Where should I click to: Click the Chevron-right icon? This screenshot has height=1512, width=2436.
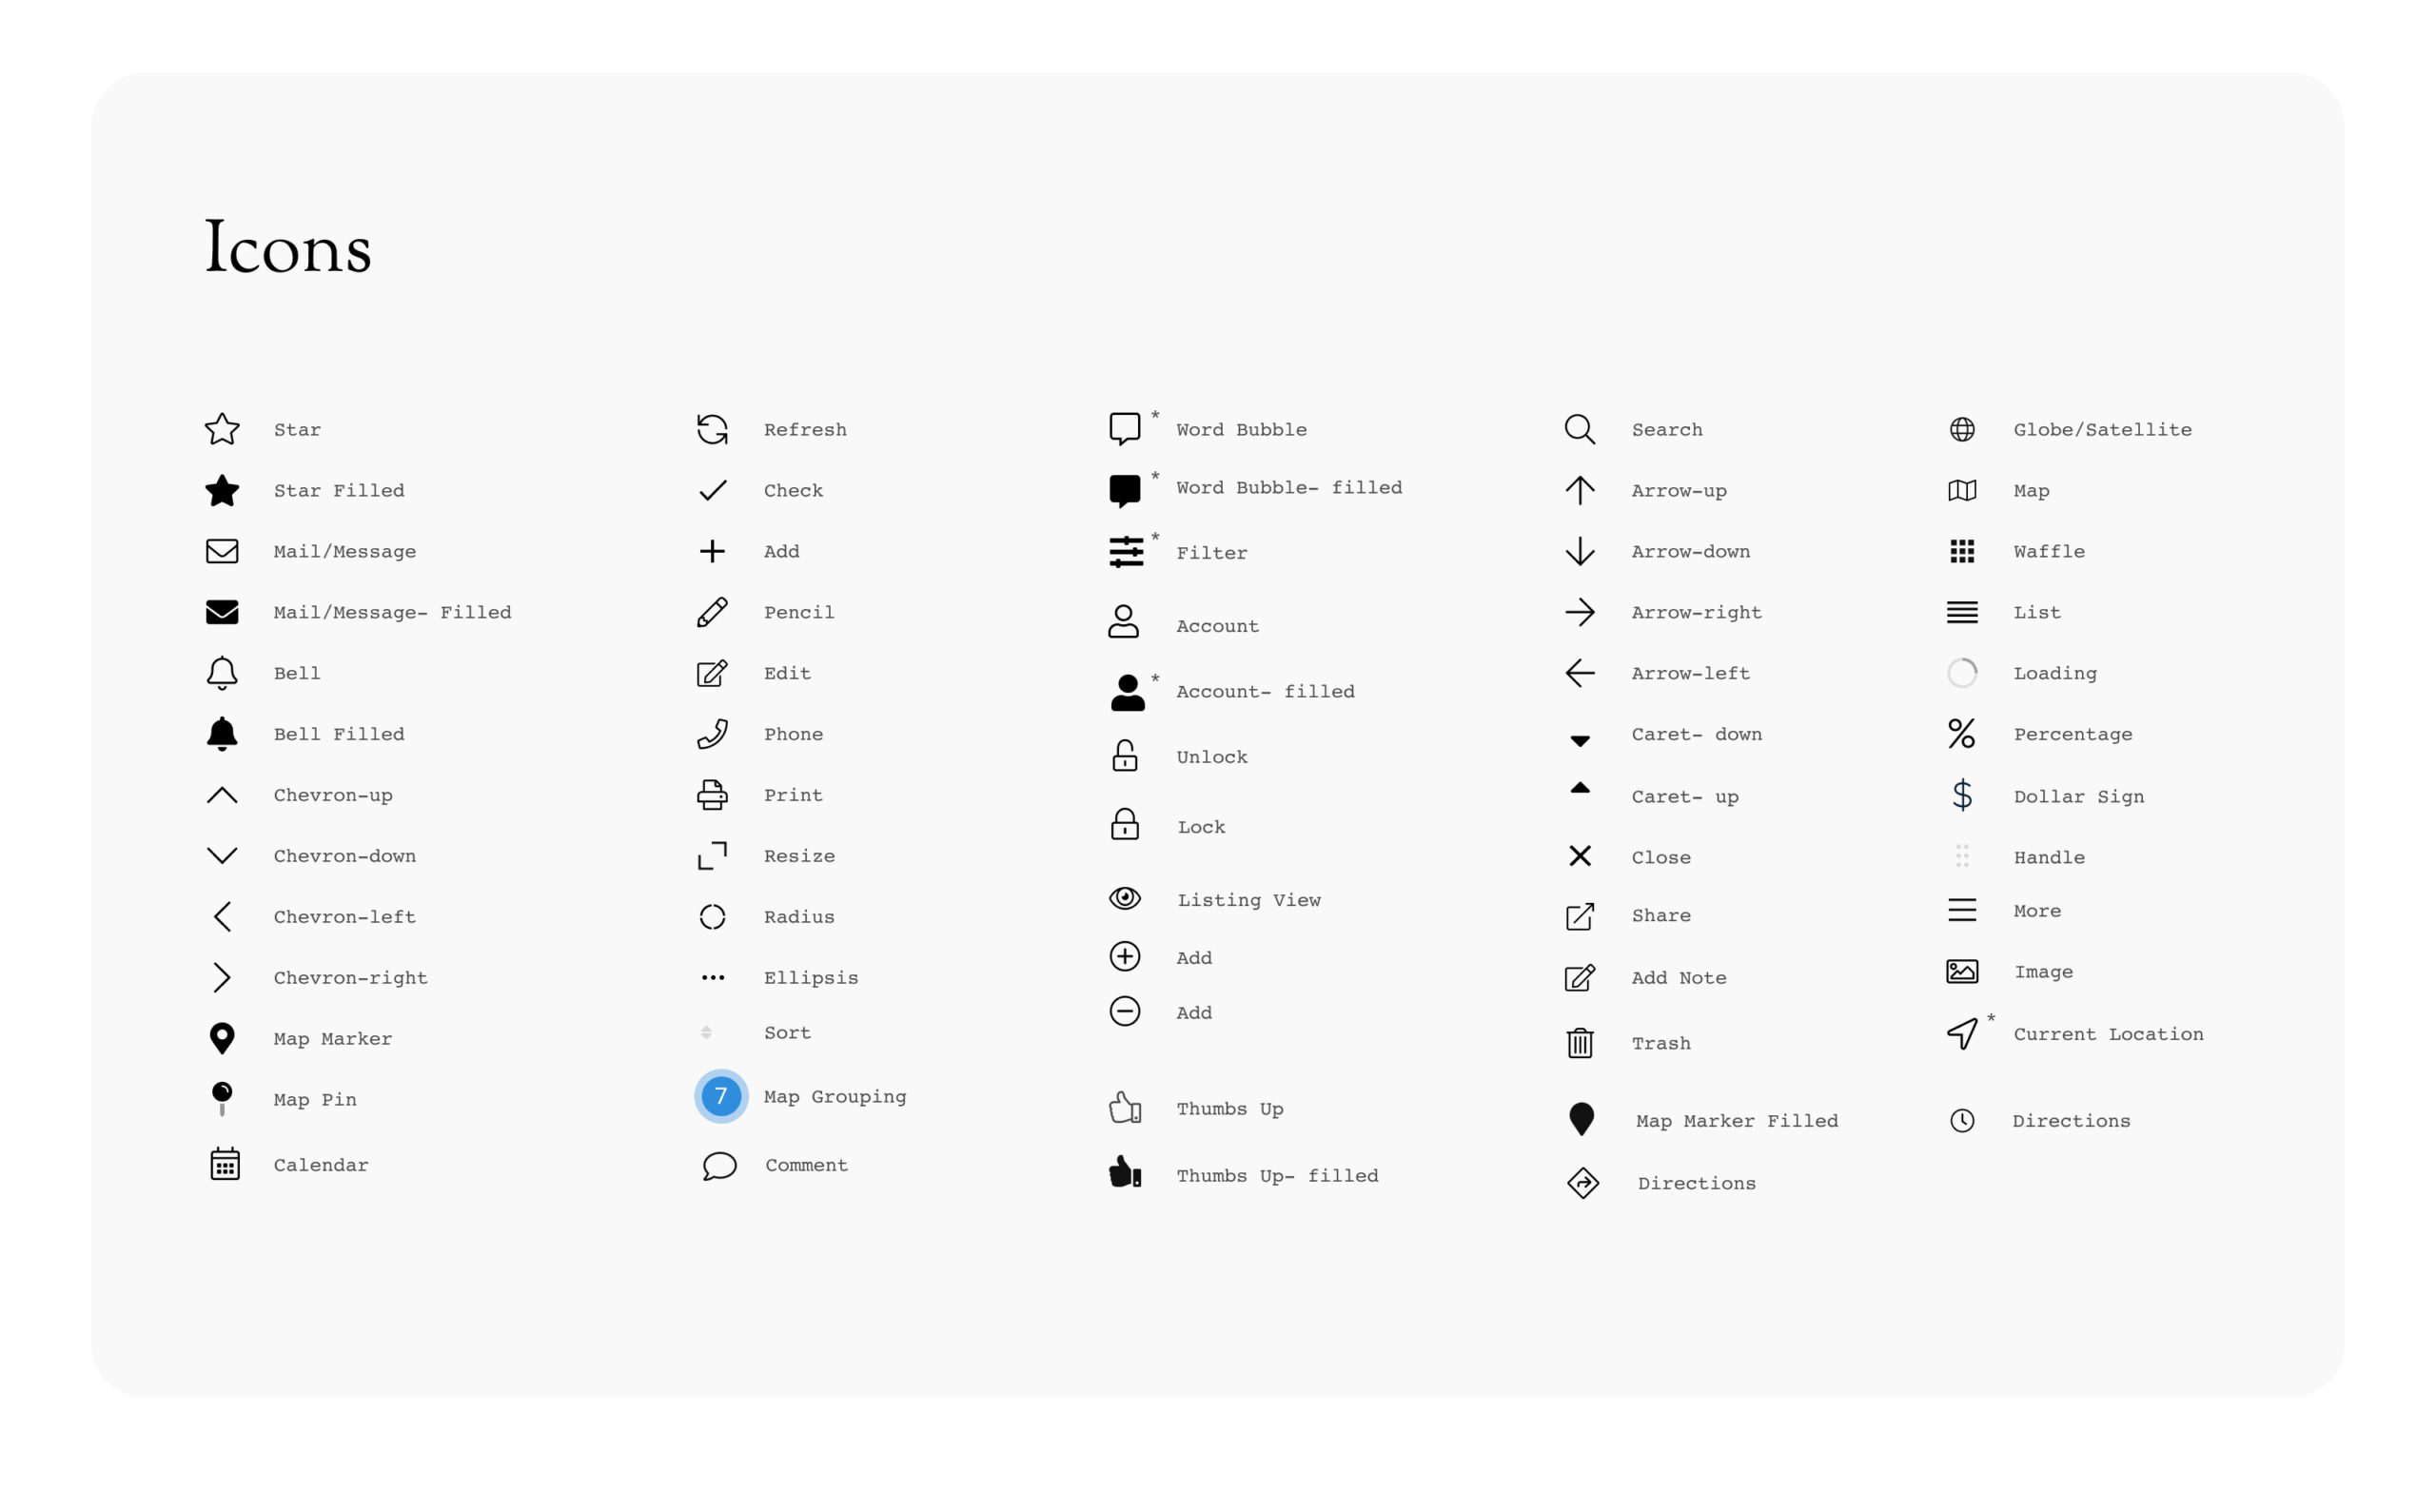click(x=222, y=978)
